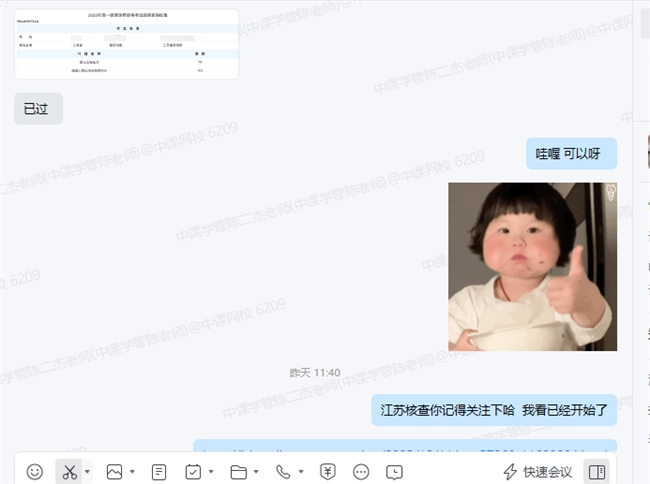Expand the folder options dropdown arrow

pyautogui.click(x=257, y=471)
